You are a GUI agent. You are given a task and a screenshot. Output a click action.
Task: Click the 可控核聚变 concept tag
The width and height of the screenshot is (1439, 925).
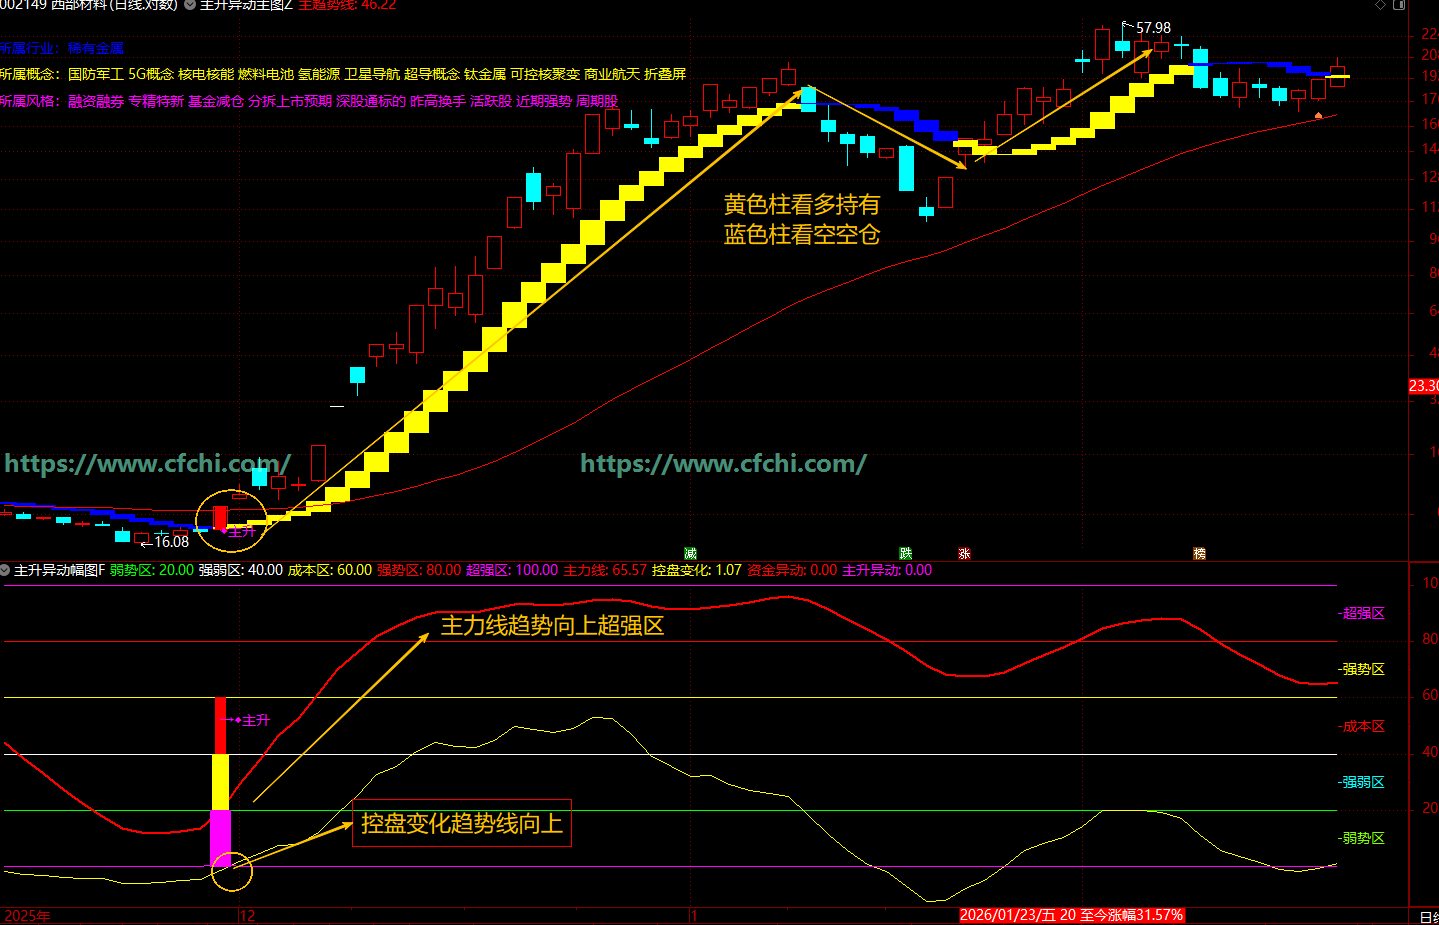point(545,74)
